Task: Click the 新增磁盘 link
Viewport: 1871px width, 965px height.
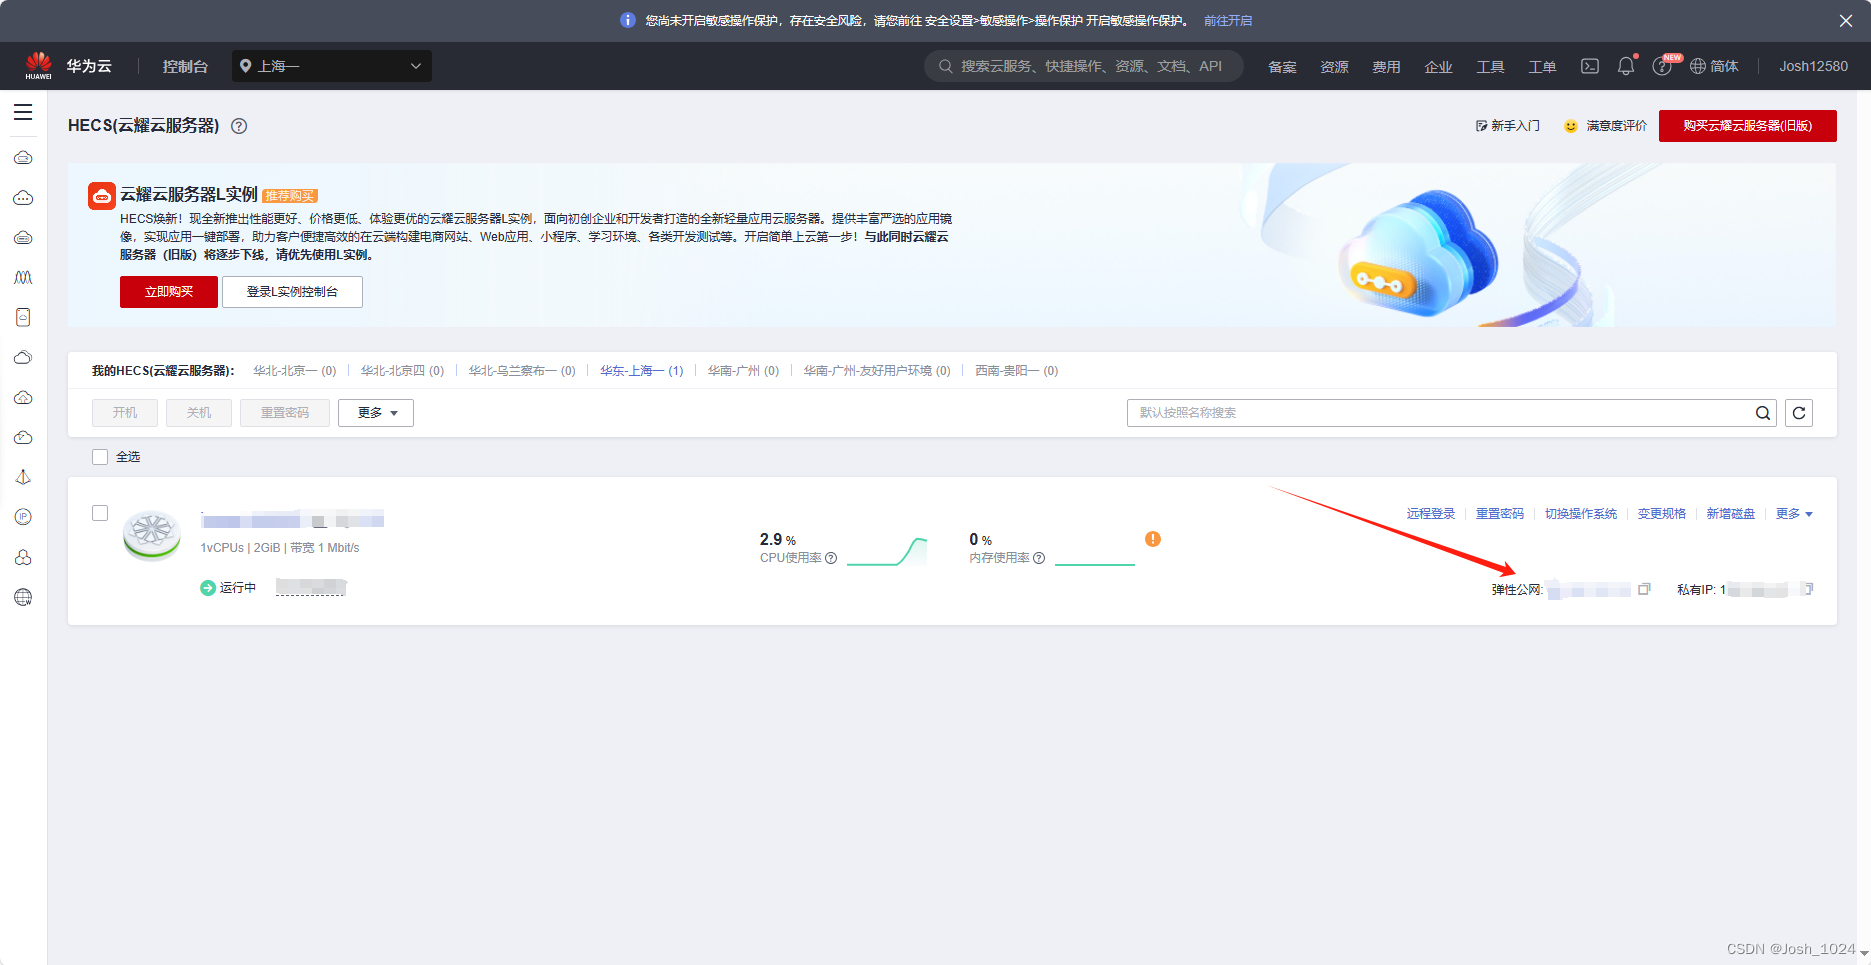Action: 1731,514
